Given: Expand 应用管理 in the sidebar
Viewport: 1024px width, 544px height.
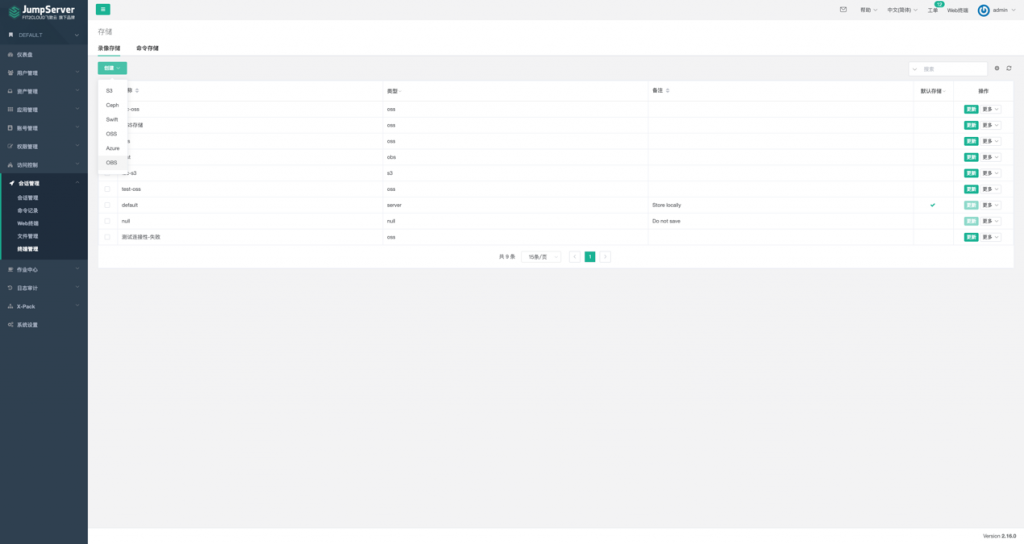Looking at the screenshot, I should pyautogui.click(x=44, y=109).
